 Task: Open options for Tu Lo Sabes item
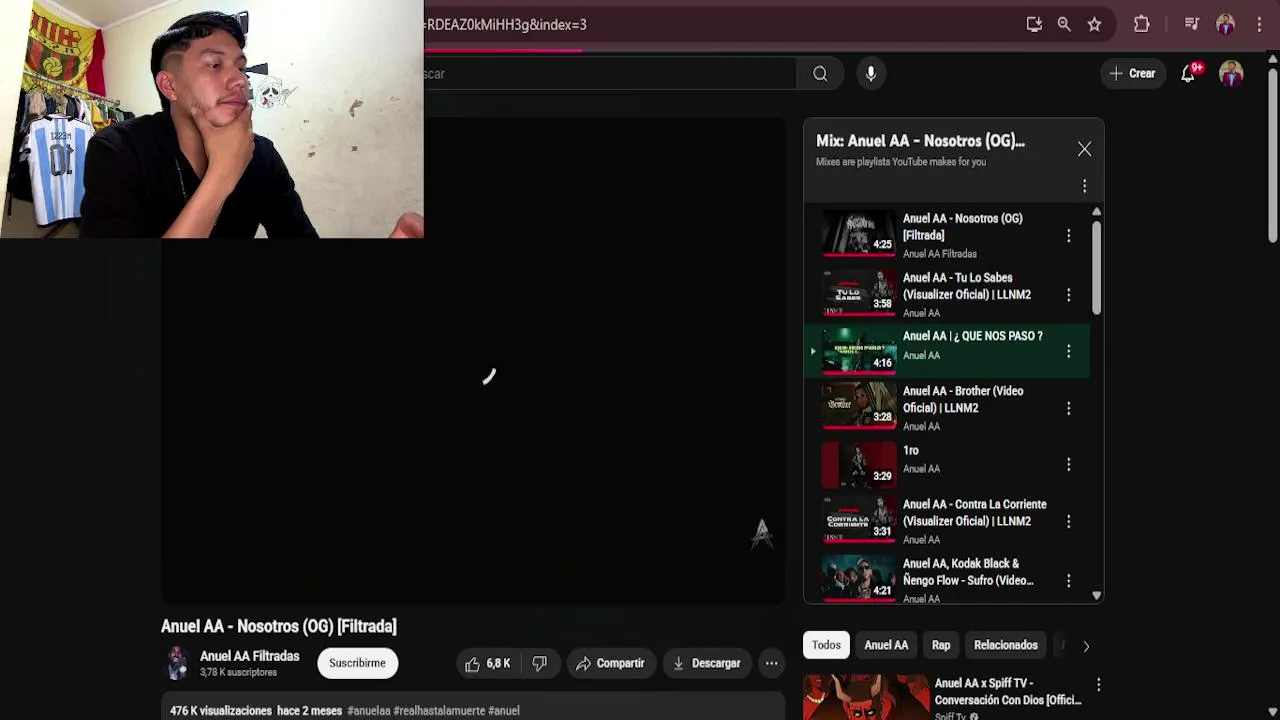(1068, 295)
